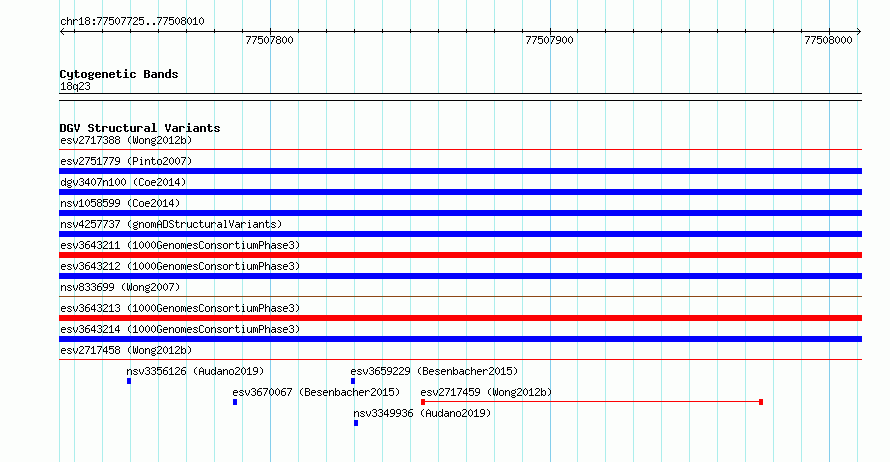Screen dimensions: 890x462
Task: Click the Cytogenetic Bands track title
Action: (x=119, y=74)
